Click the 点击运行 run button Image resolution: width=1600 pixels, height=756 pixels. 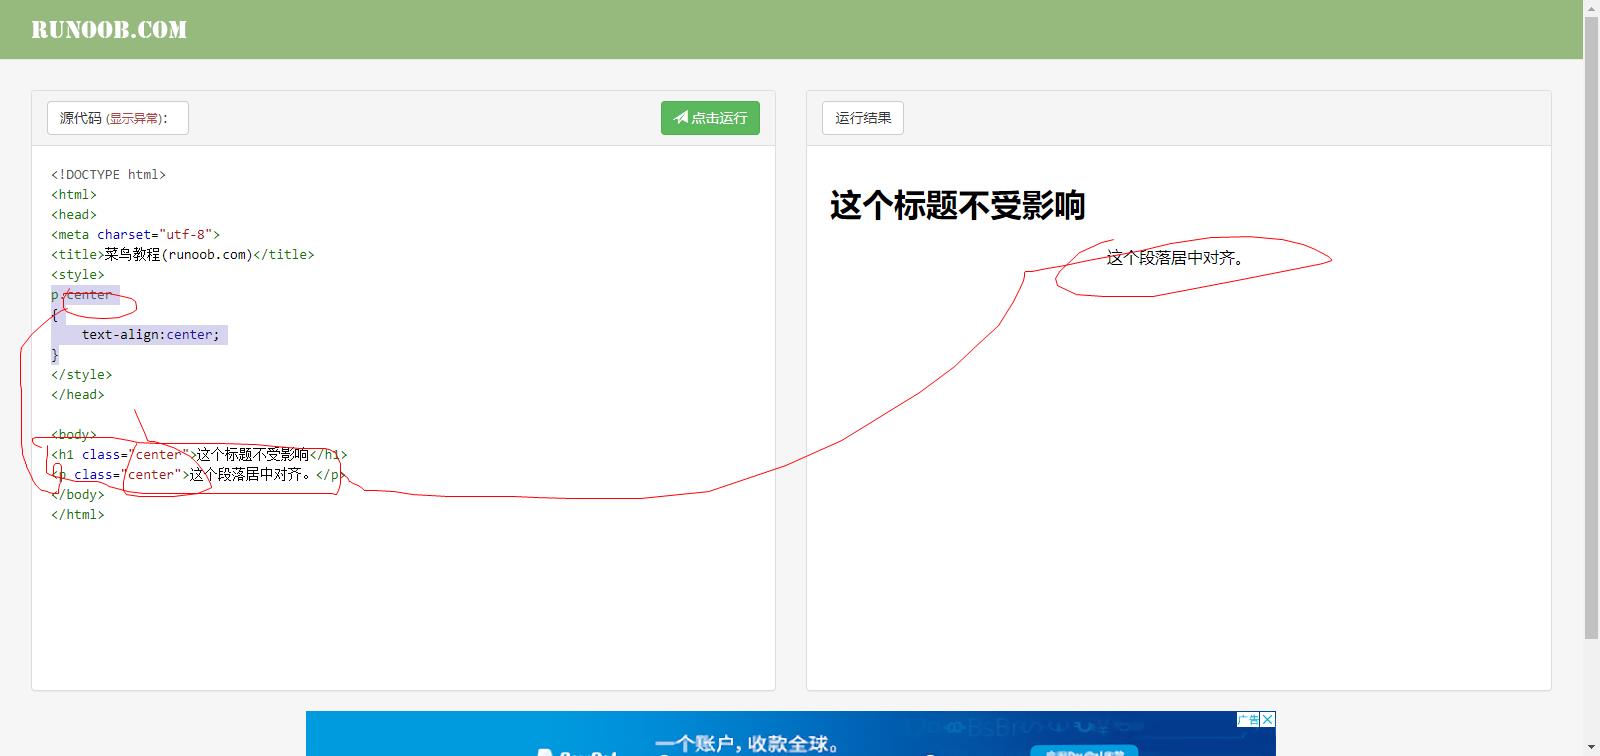710,118
